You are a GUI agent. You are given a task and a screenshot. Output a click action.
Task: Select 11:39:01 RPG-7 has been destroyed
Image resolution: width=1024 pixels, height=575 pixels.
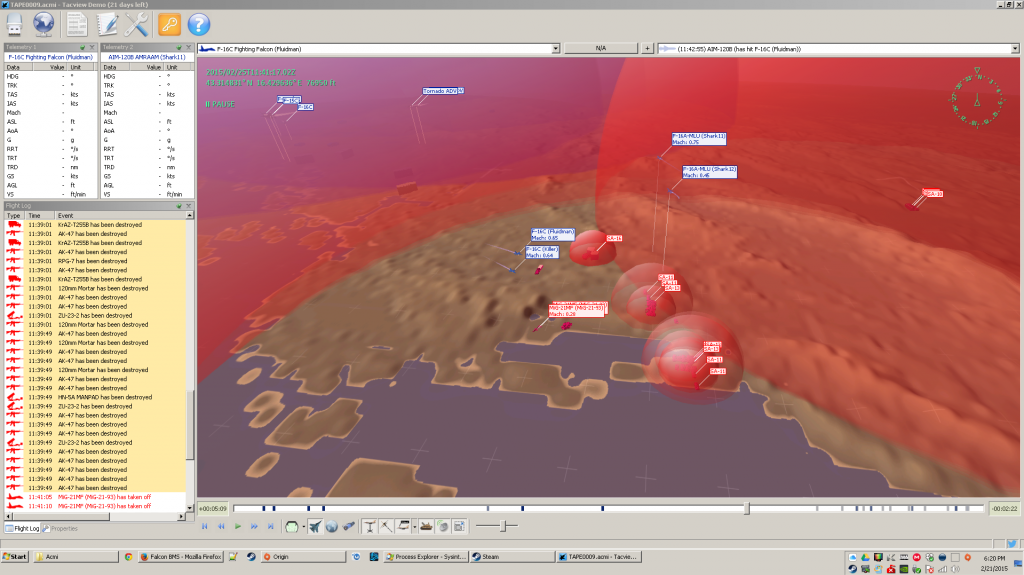(95, 261)
